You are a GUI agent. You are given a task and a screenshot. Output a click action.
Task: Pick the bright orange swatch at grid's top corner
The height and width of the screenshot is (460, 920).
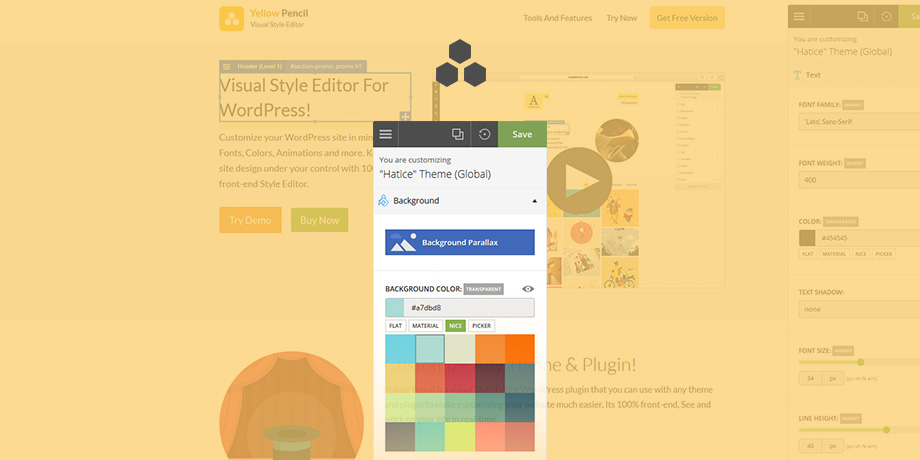pyautogui.click(x=520, y=349)
